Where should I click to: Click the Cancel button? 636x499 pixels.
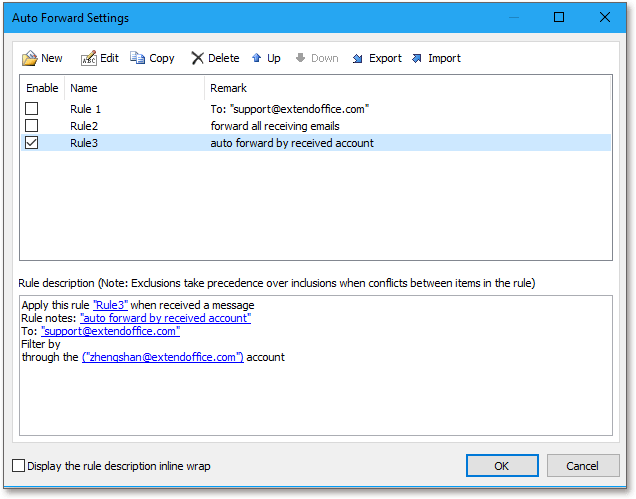click(583, 466)
